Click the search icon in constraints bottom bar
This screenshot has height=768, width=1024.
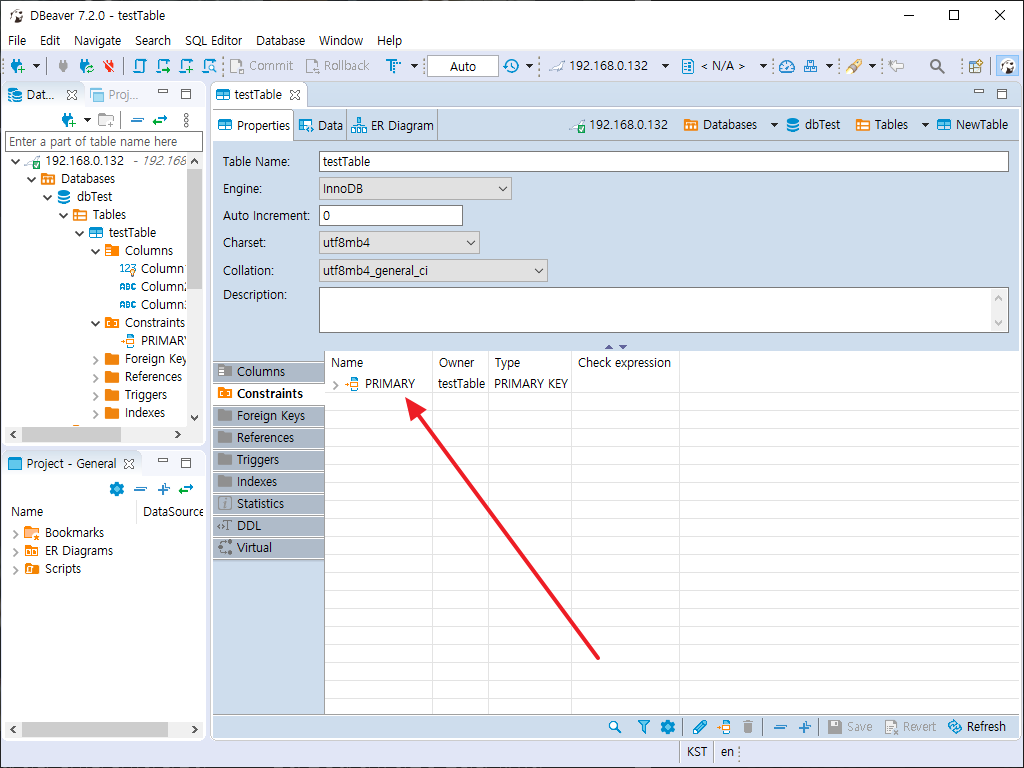[615, 727]
